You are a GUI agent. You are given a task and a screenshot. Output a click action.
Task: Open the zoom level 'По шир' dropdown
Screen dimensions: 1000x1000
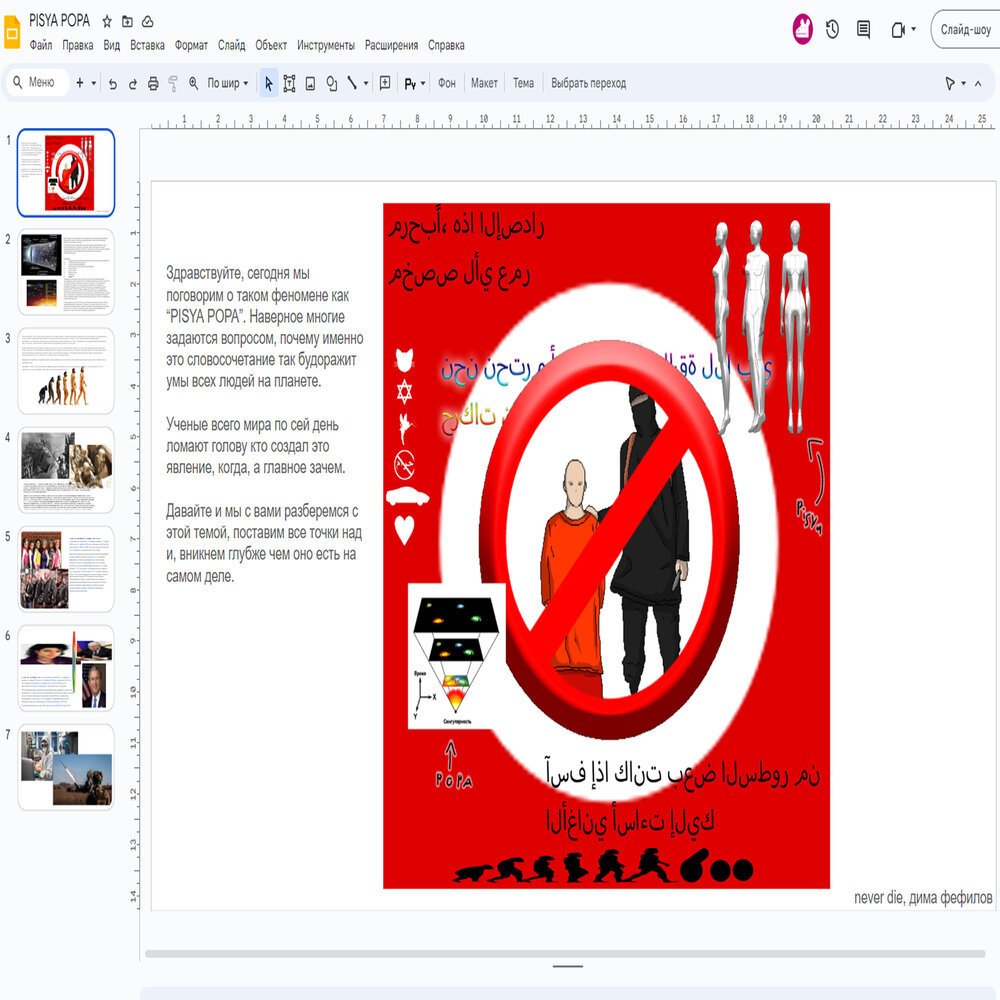[228, 84]
